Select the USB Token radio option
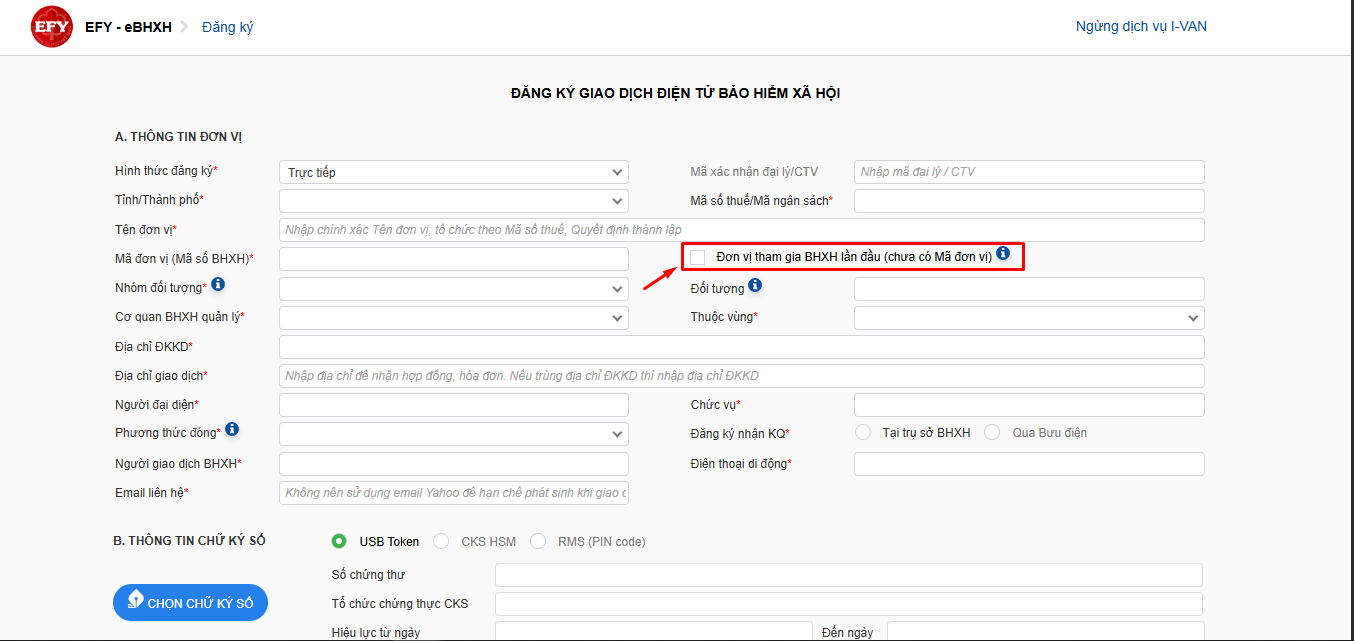The image size is (1354, 641). (340, 541)
